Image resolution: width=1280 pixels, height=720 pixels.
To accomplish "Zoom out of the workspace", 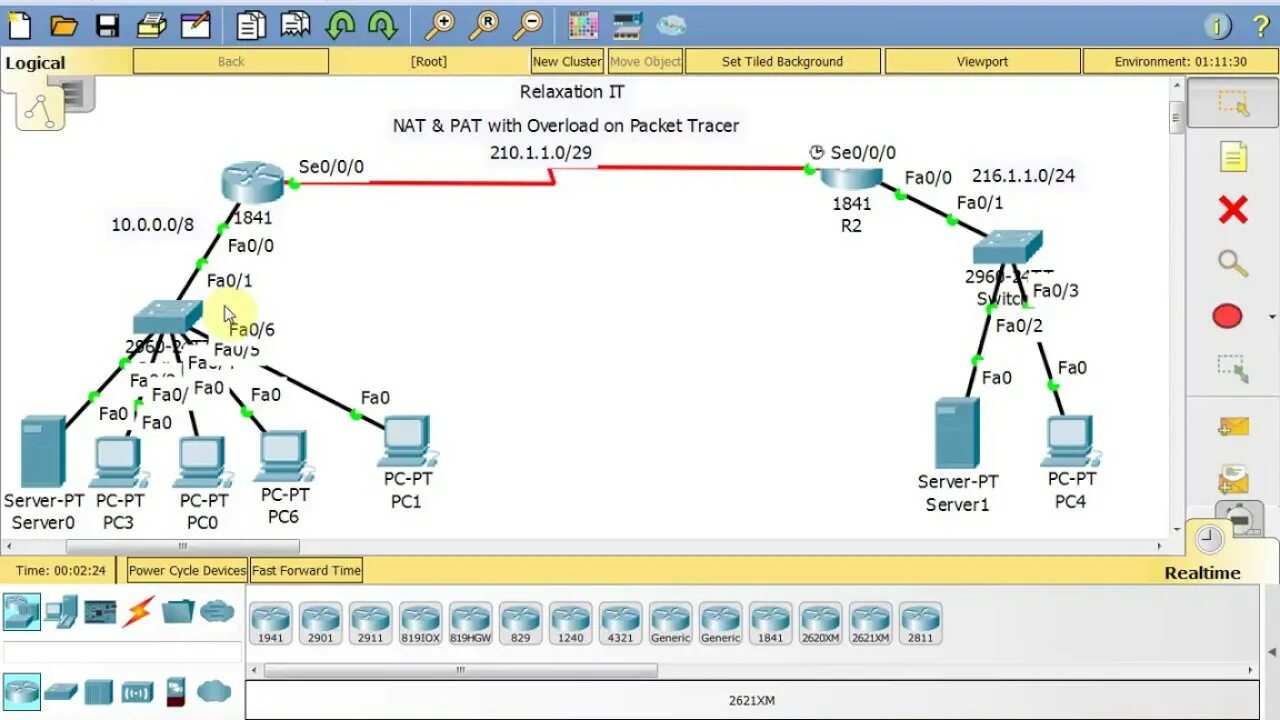I will pyautogui.click(x=529, y=24).
